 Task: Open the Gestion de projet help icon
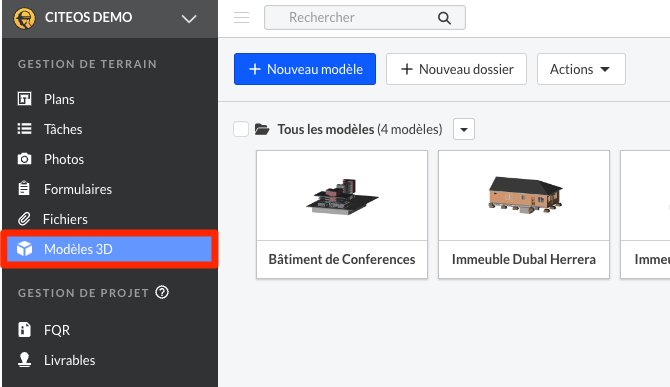[x=162, y=293]
